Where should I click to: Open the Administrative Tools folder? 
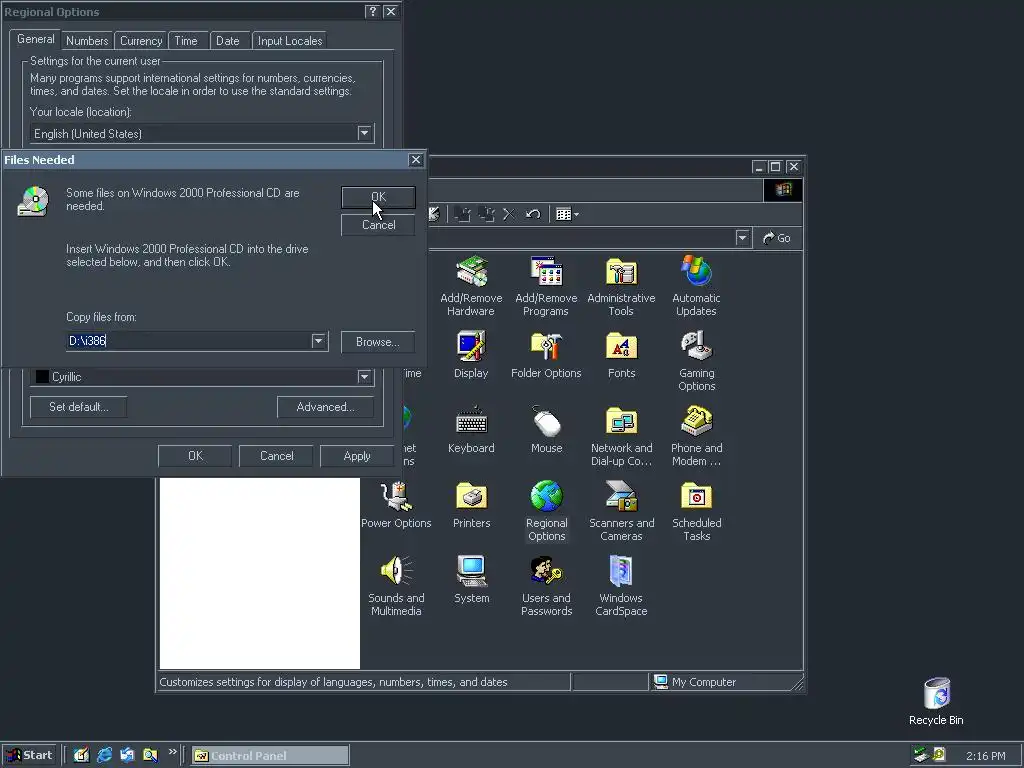(621, 285)
